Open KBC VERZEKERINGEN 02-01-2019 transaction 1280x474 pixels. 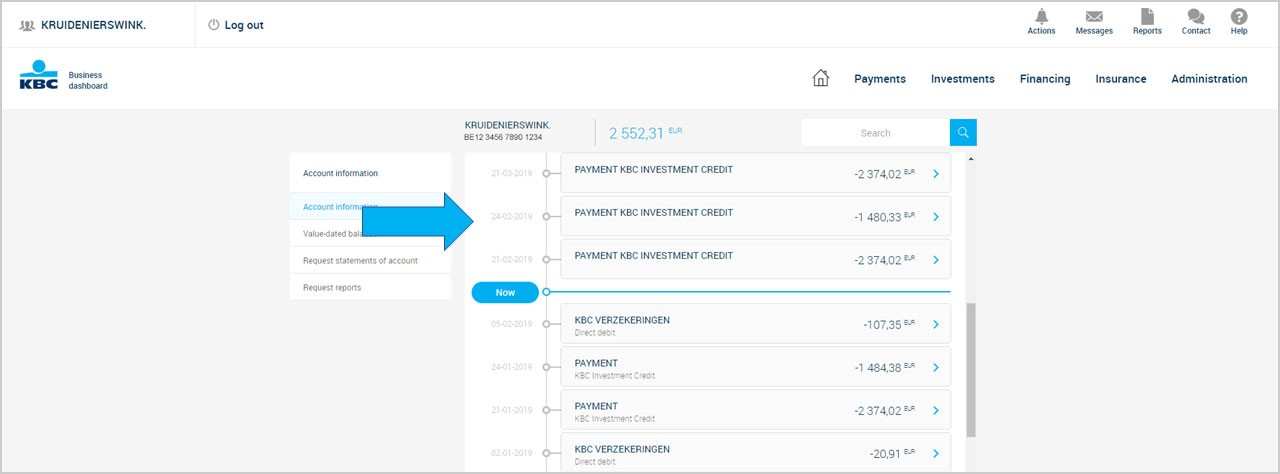[755, 453]
